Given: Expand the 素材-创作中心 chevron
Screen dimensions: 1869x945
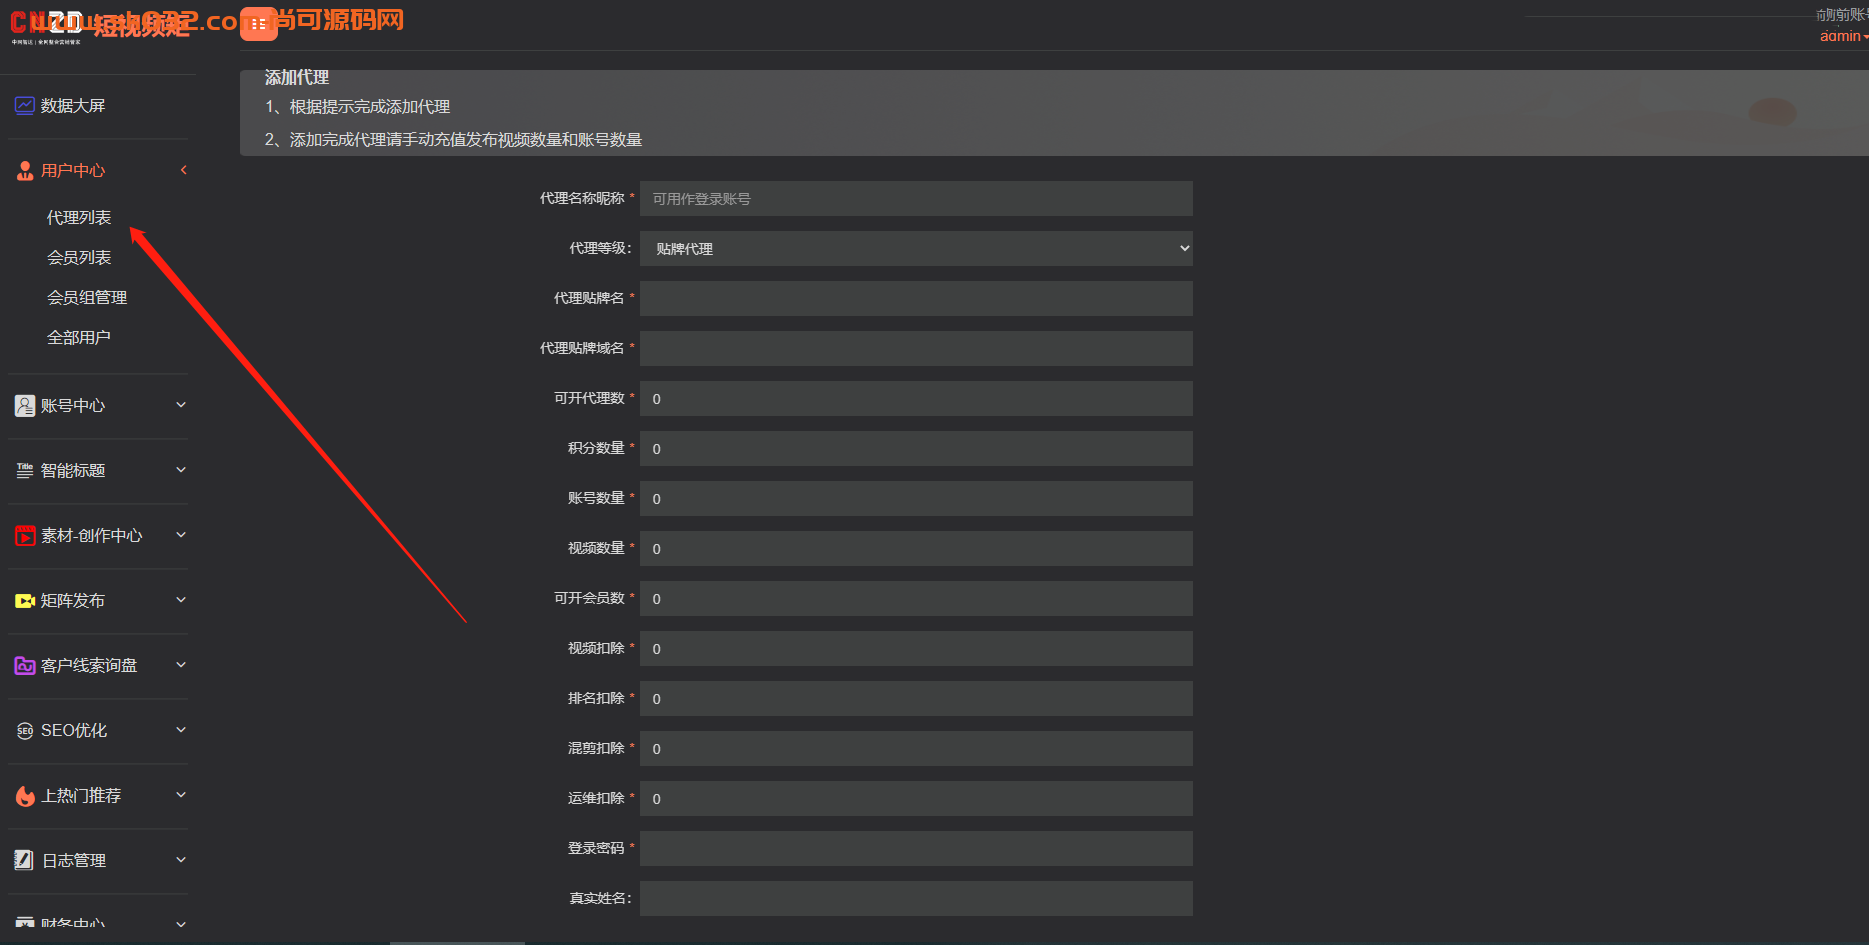Looking at the screenshot, I should (x=181, y=535).
